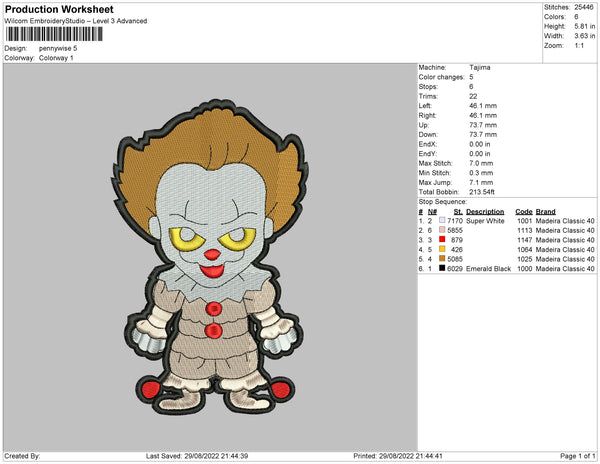Click the 'Stop Sequence:' label

coord(442,202)
